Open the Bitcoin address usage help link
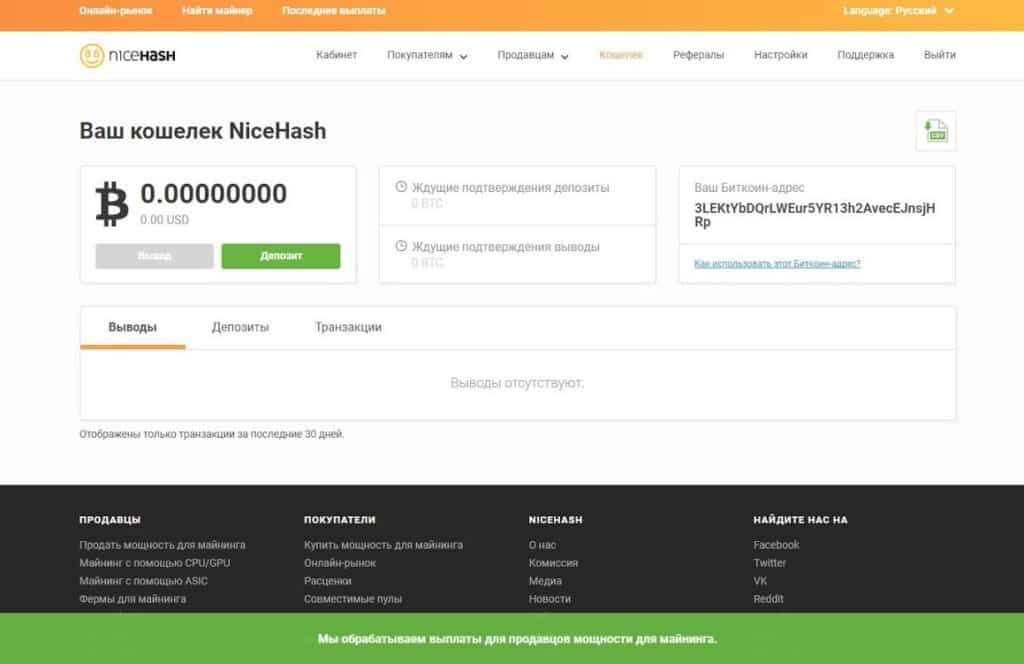This screenshot has height=664, width=1024. [x=777, y=264]
